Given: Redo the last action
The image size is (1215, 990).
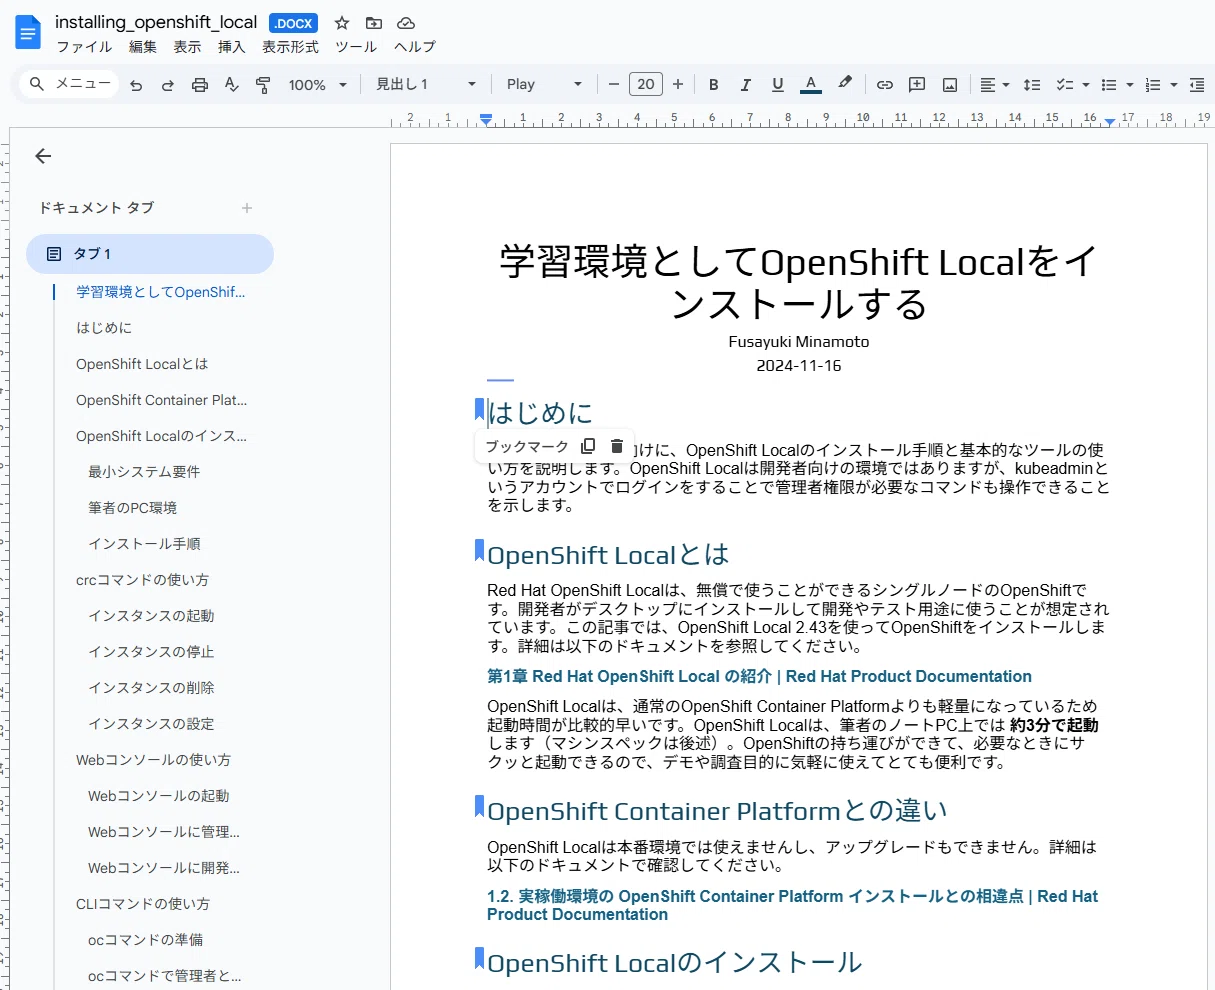Looking at the screenshot, I should (168, 85).
